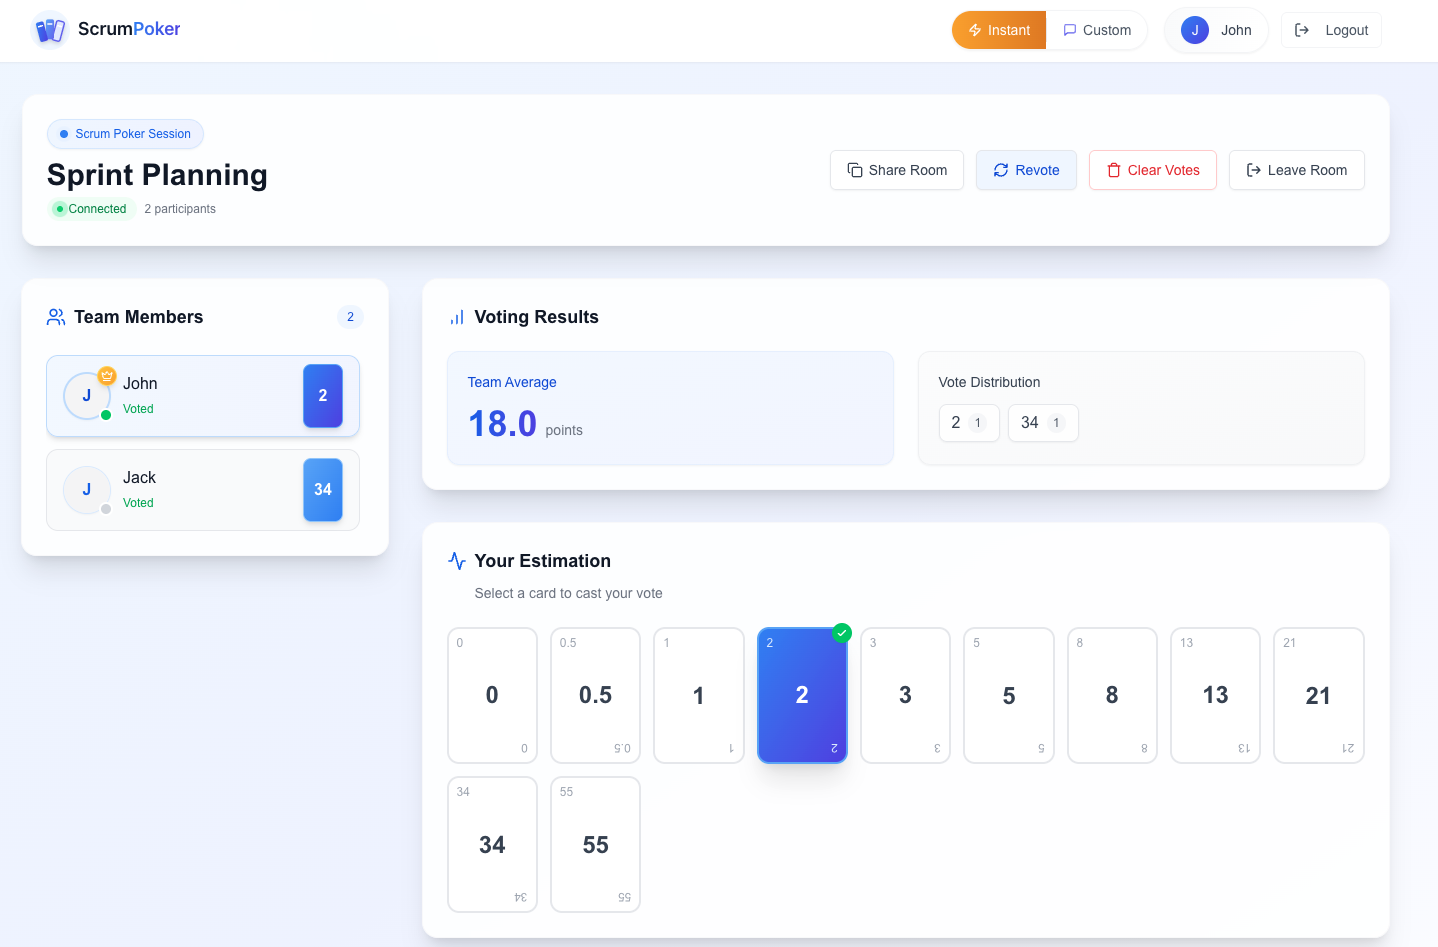The height and width of the screenshot is (947, 1438).
Task: Expand the Scrum Poker Session badge
Action: coord(125,133)
